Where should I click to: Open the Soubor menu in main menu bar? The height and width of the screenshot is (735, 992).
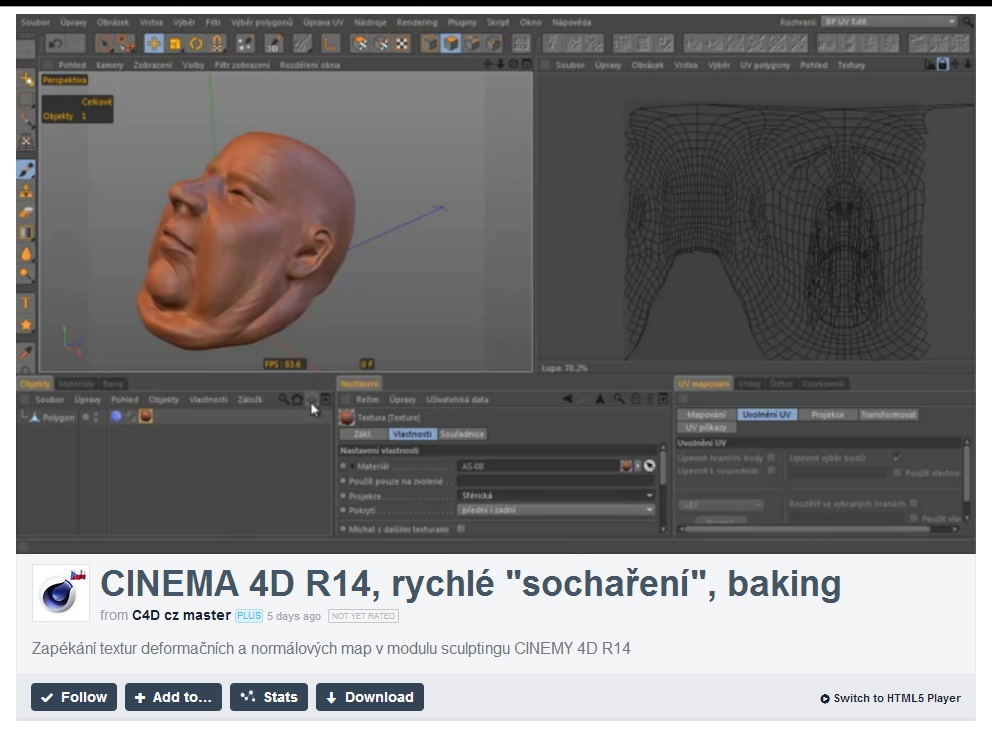35,22
